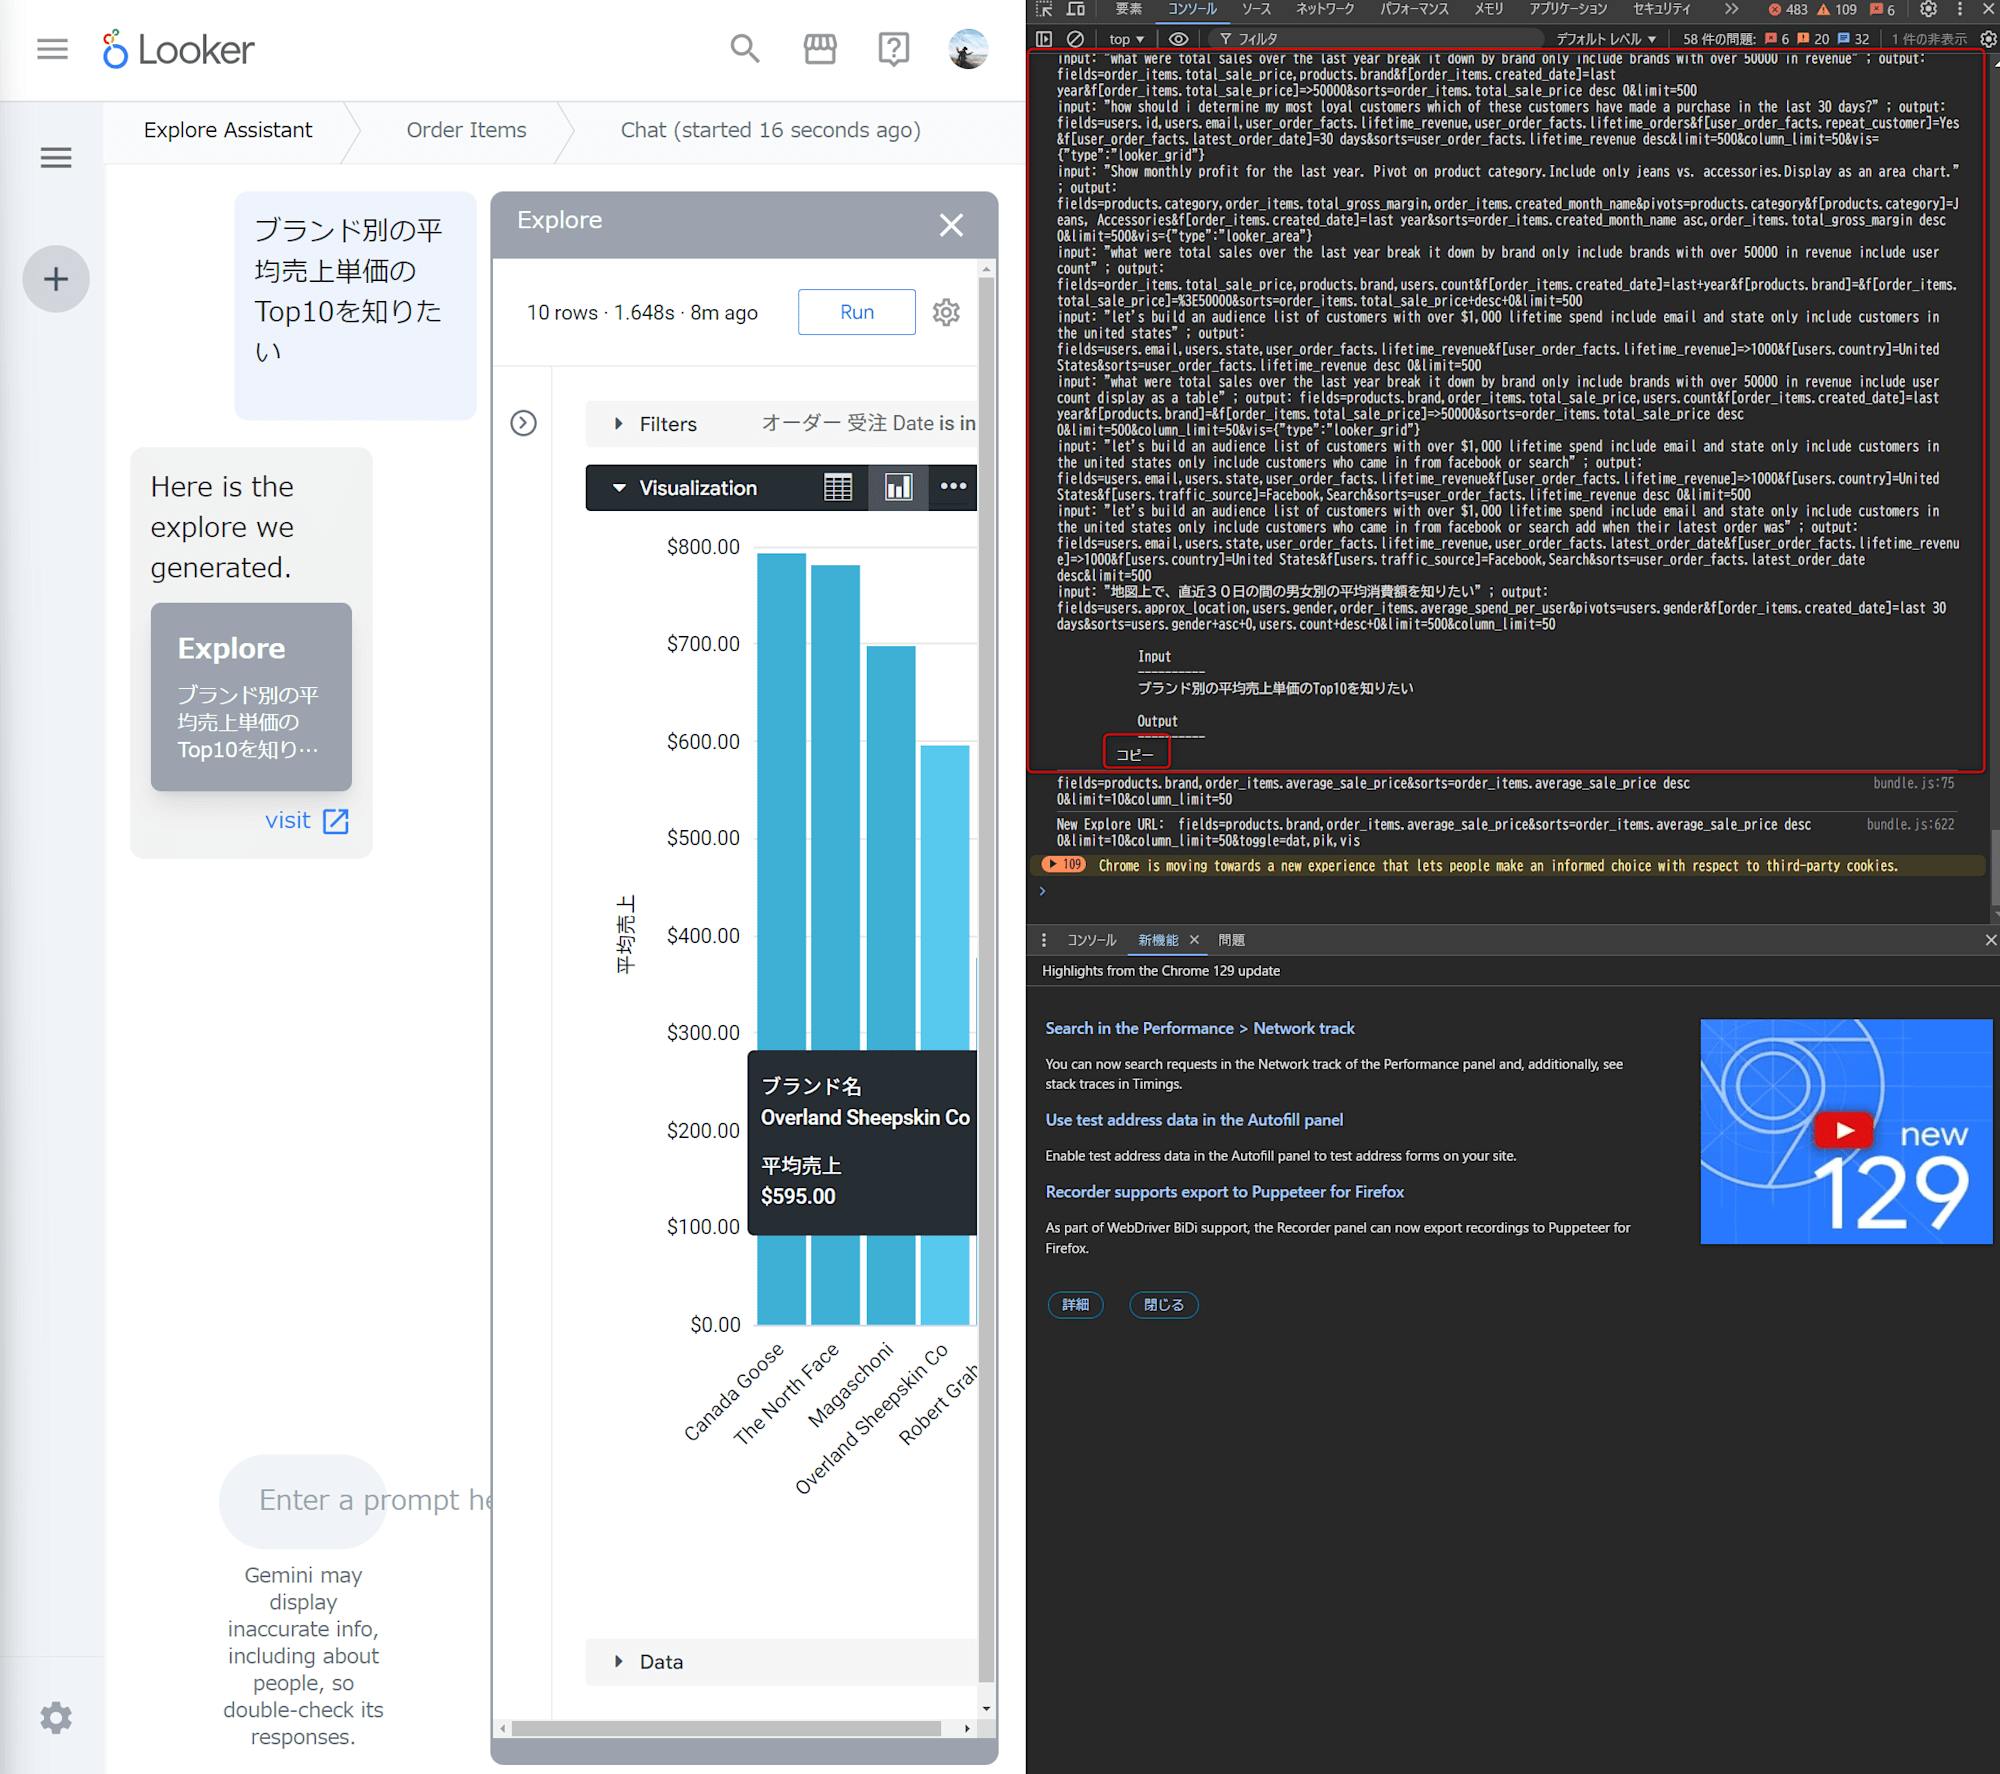The width and height of the screenshot is (2000, 1774).
Task: Select コンソール DevTools tab
Action: coord(1193,9)
